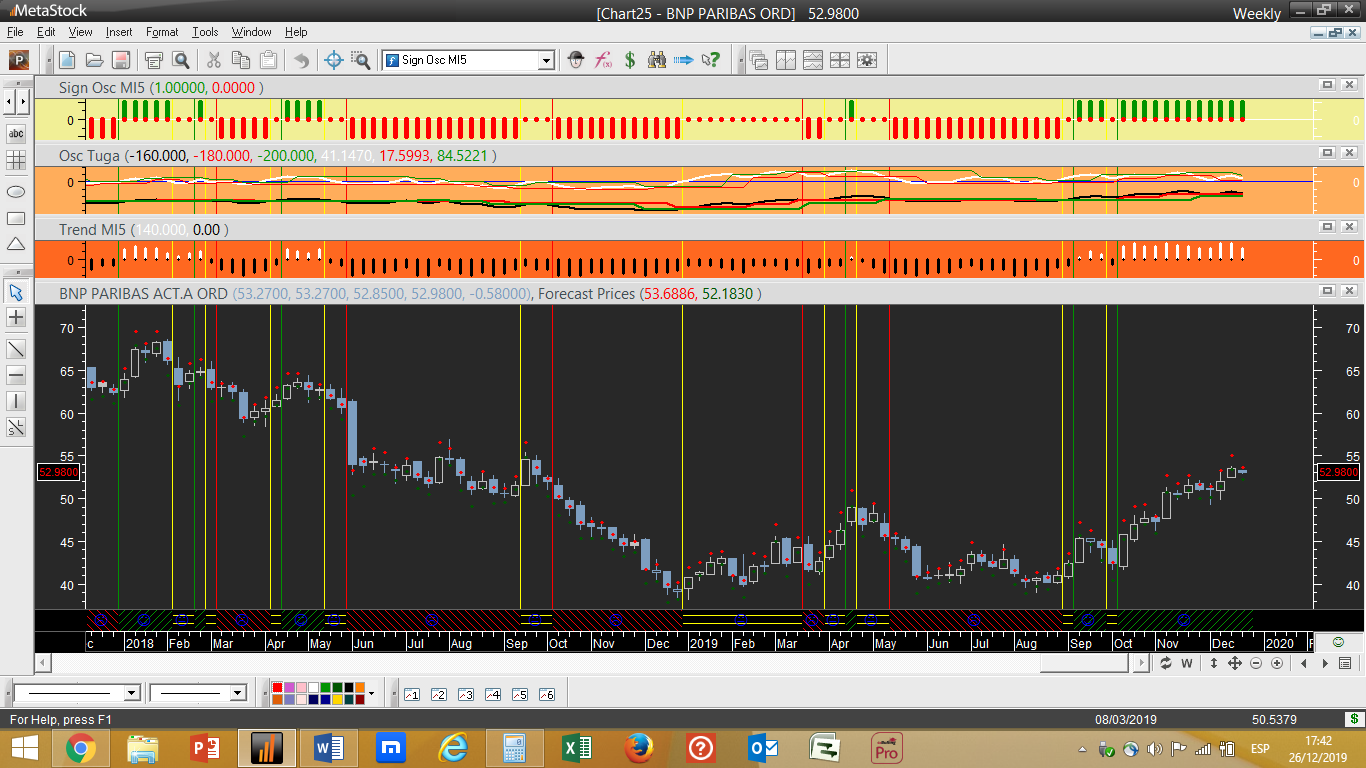Toggle the Sign Osc MI5 pane maximize box
This screenshot has width=1366, height=768.
1327,86
